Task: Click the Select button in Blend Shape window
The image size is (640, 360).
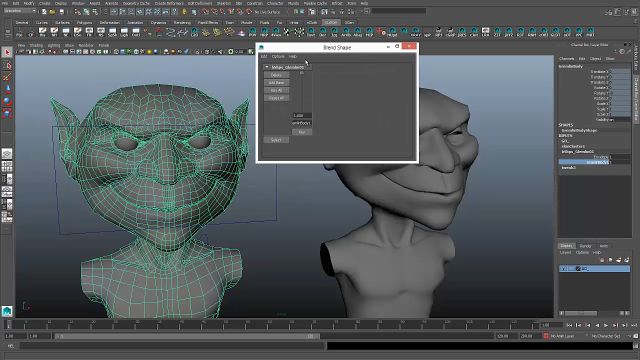Action: pyautogui.click(x=276, y=140)
